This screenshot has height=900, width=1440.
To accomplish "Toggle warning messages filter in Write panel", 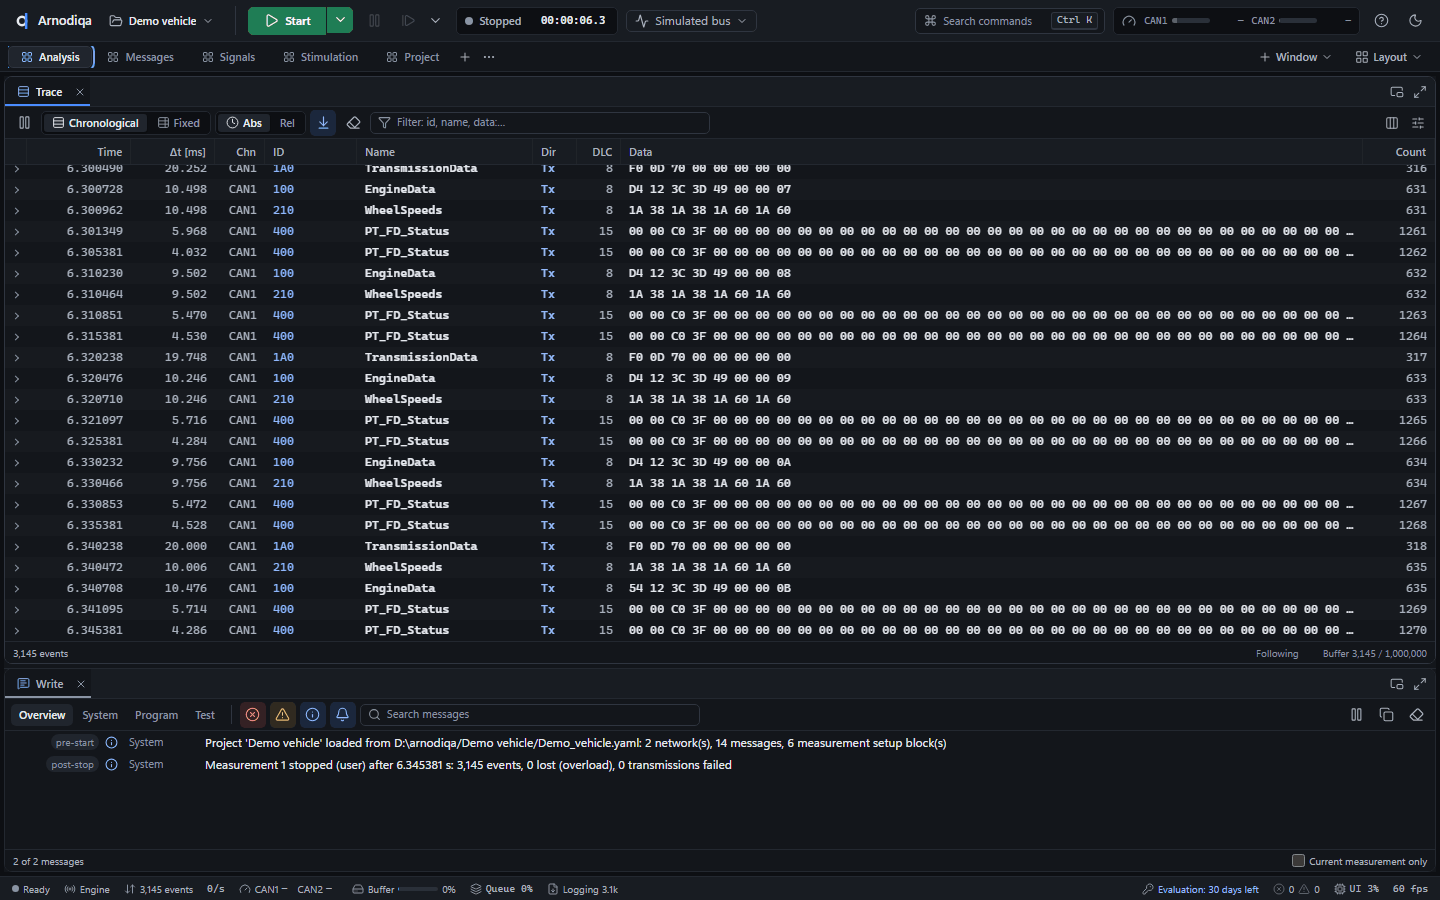I will coord(282,714).
